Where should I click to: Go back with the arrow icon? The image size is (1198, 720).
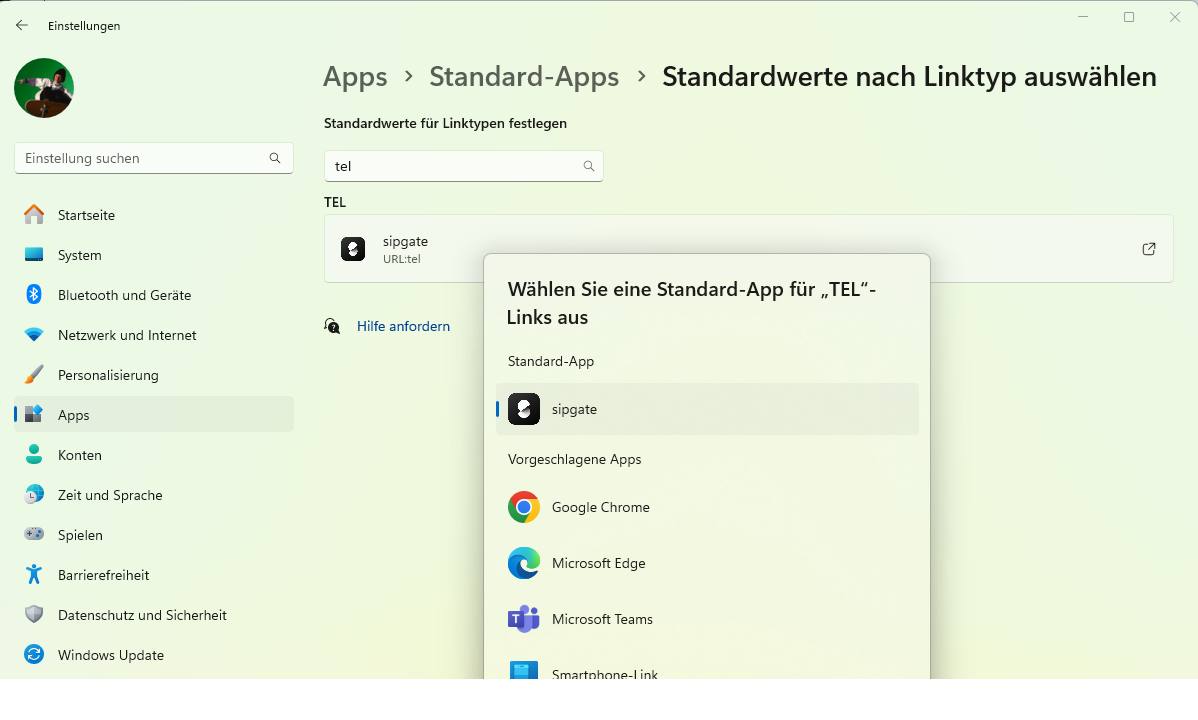point(21,25)
